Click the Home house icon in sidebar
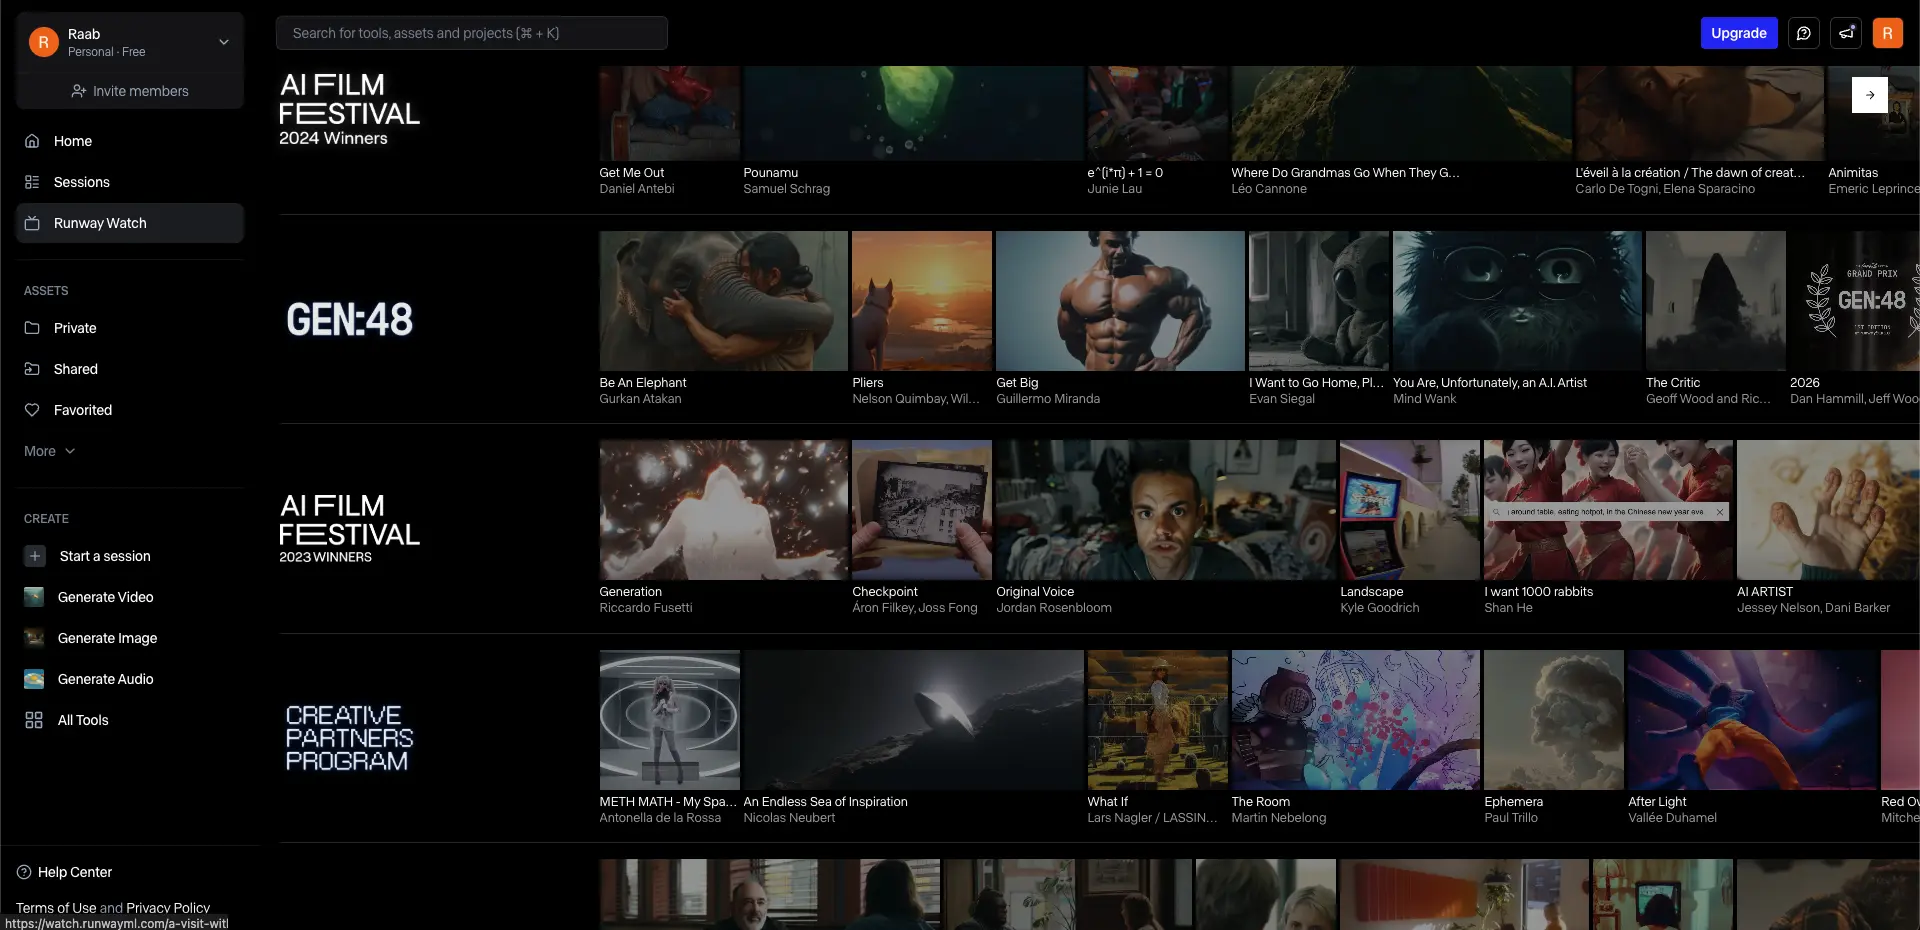Image resolution: width=1920 pixels, height=930 pixels. coord(32,141)
